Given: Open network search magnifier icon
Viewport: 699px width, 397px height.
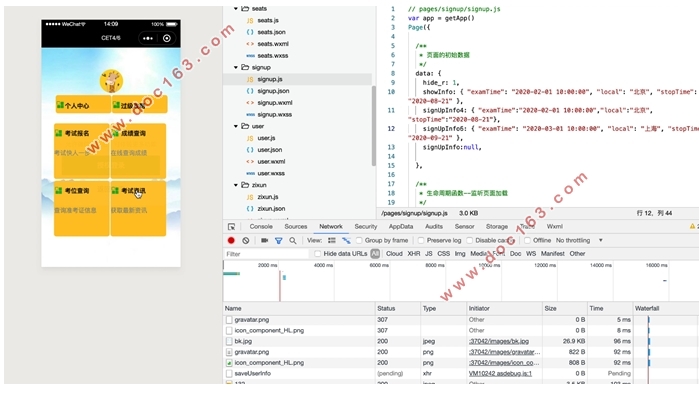Looking at the screenshot, I should click(x=292, y=241).
